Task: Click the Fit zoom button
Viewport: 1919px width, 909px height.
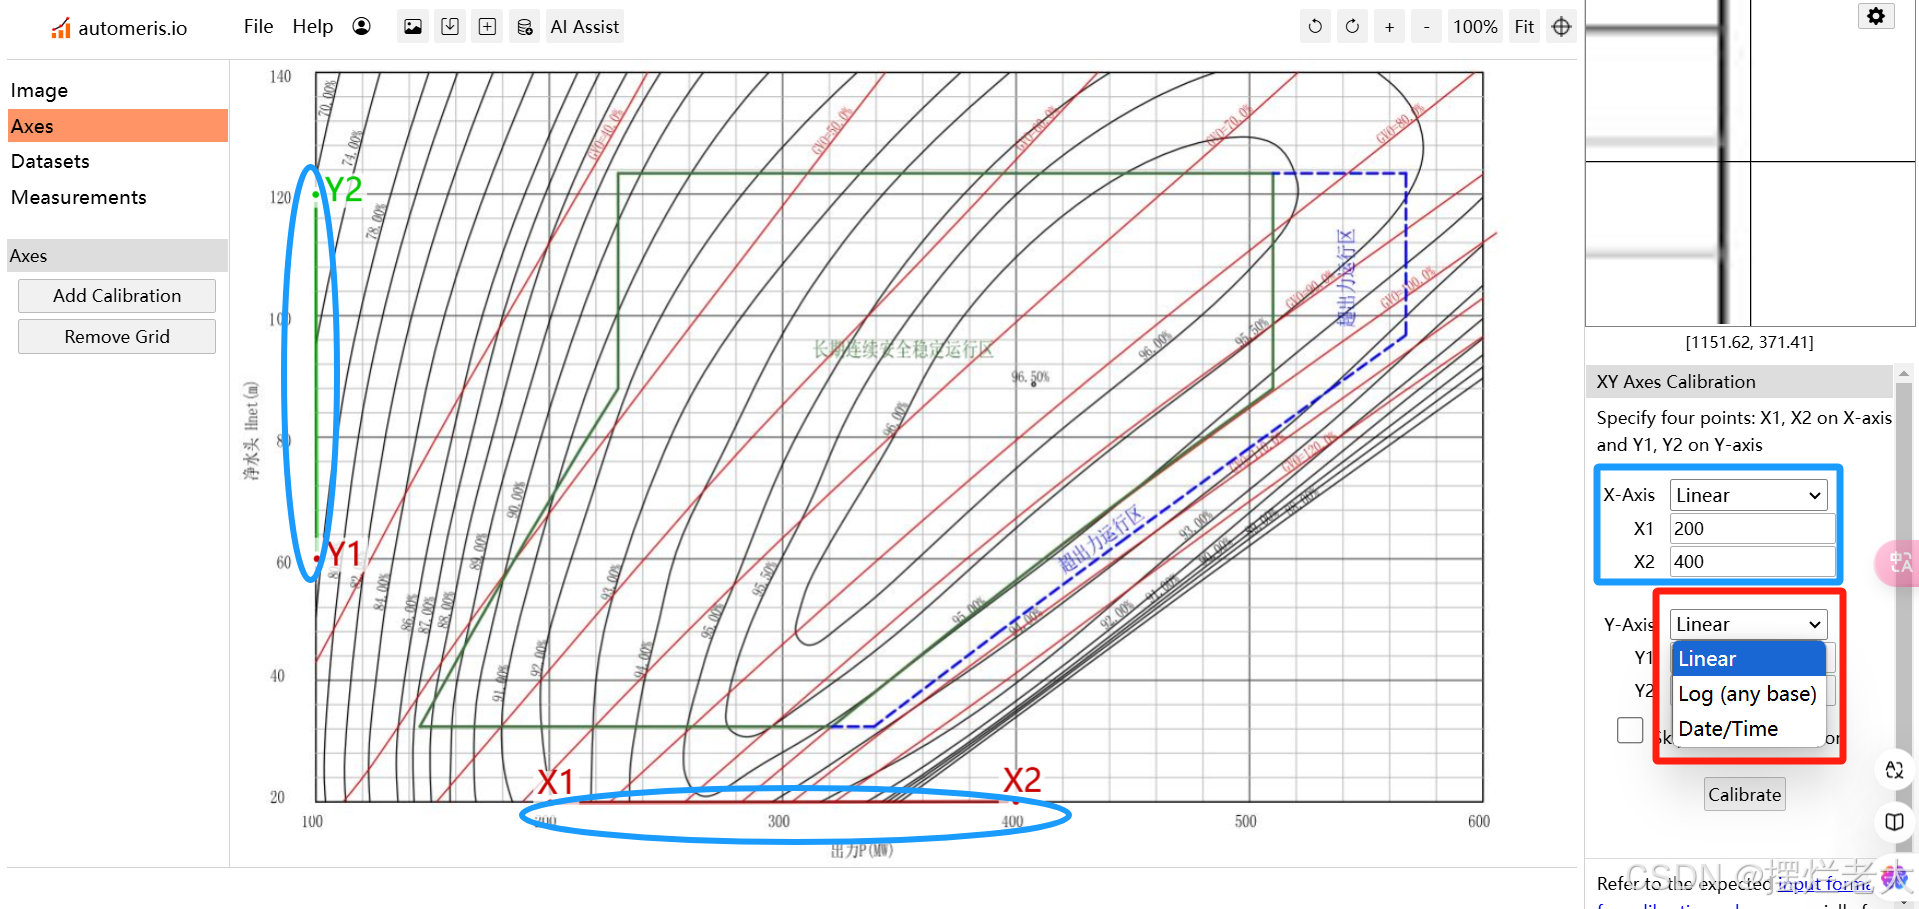Action: pyautogui.click(x=1524, y=27)
